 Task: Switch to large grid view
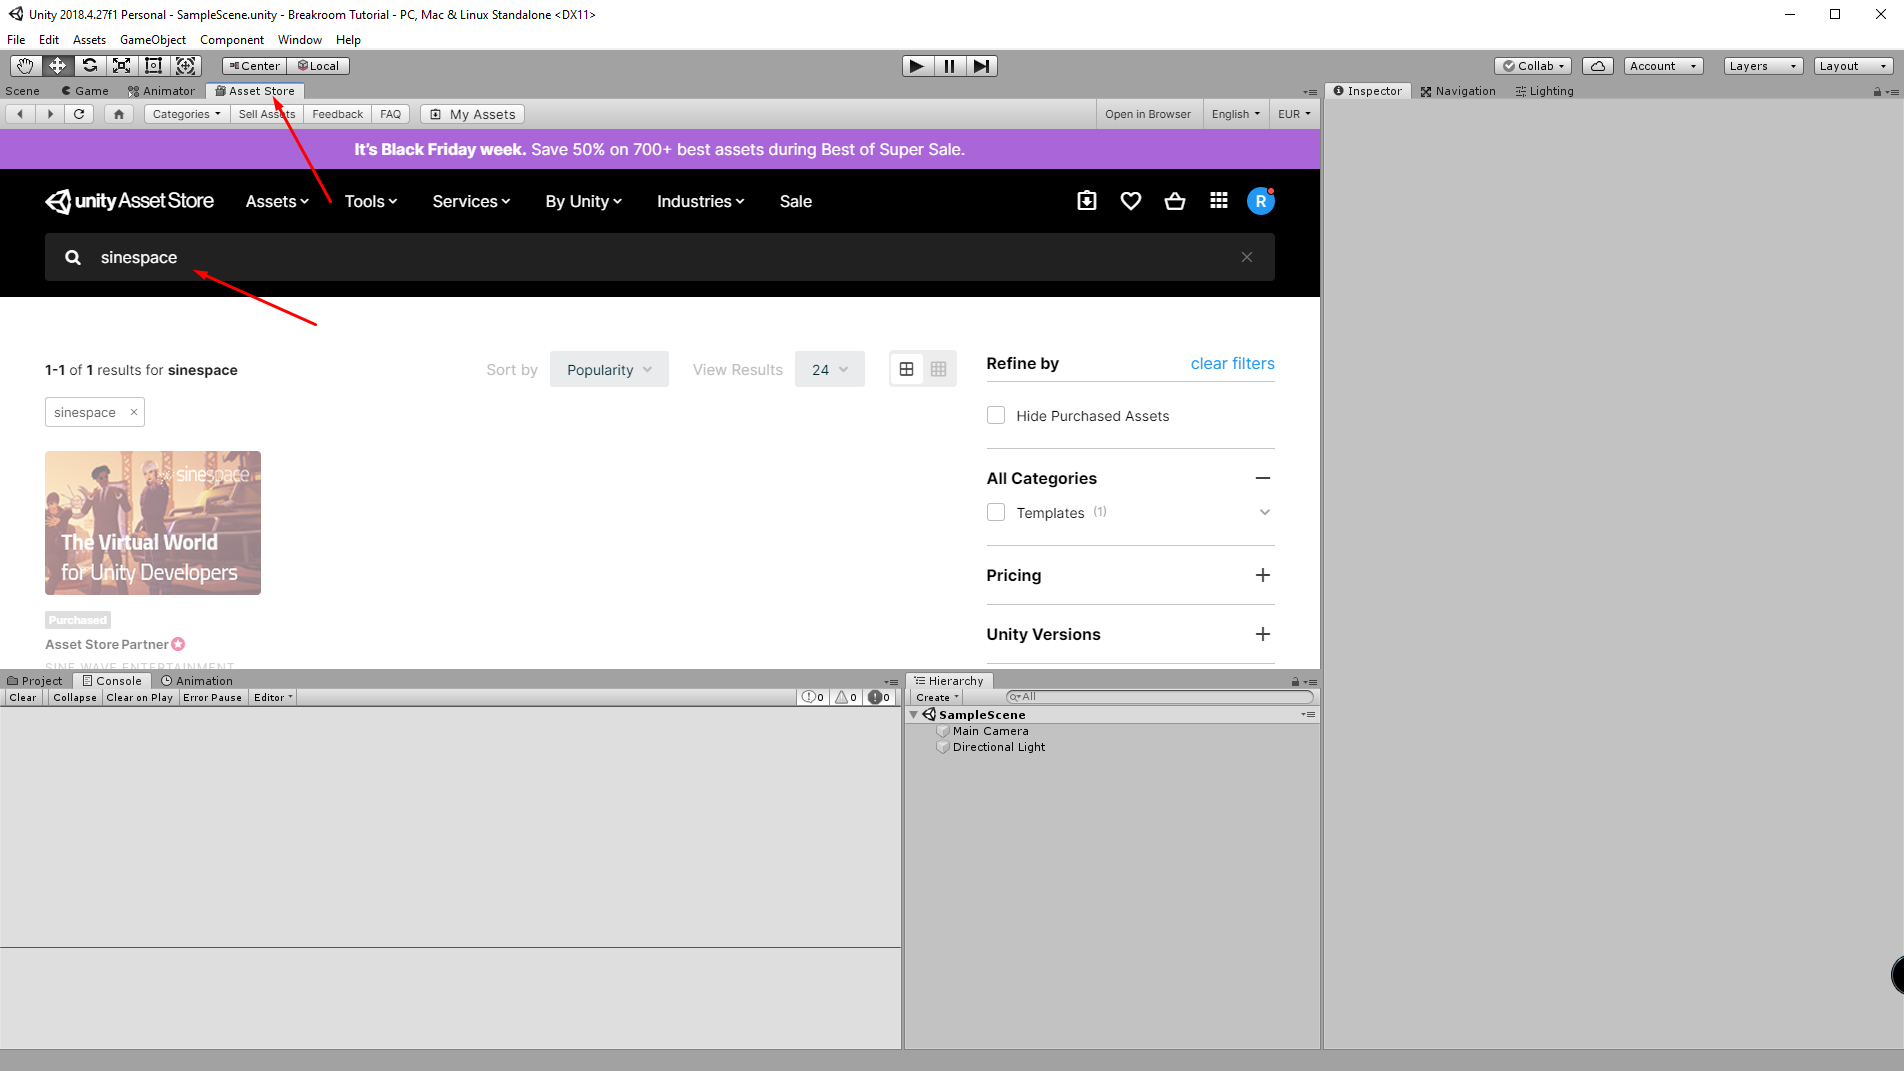point(906,369)
